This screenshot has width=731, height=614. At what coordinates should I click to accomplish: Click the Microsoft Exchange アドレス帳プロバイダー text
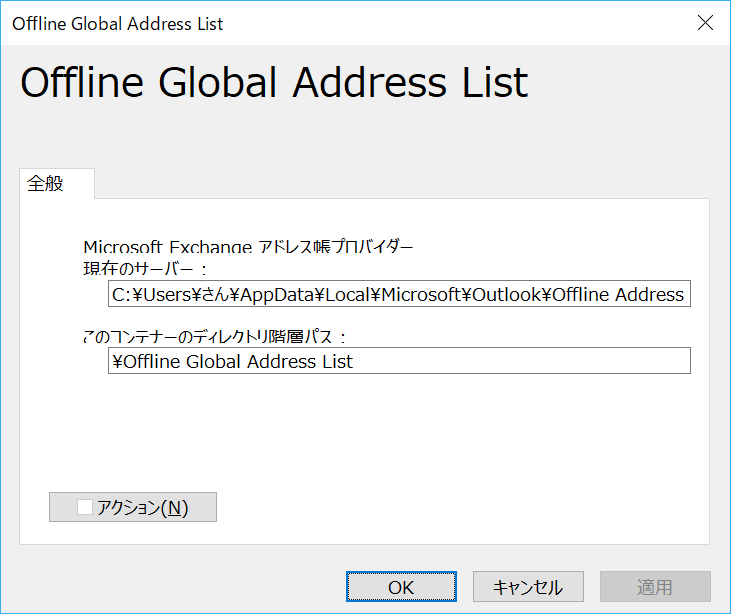tap(248, 247)
